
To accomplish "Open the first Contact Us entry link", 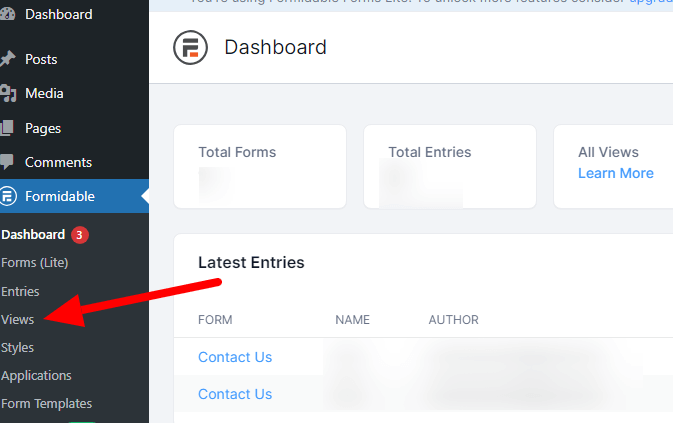I will 235,357.
